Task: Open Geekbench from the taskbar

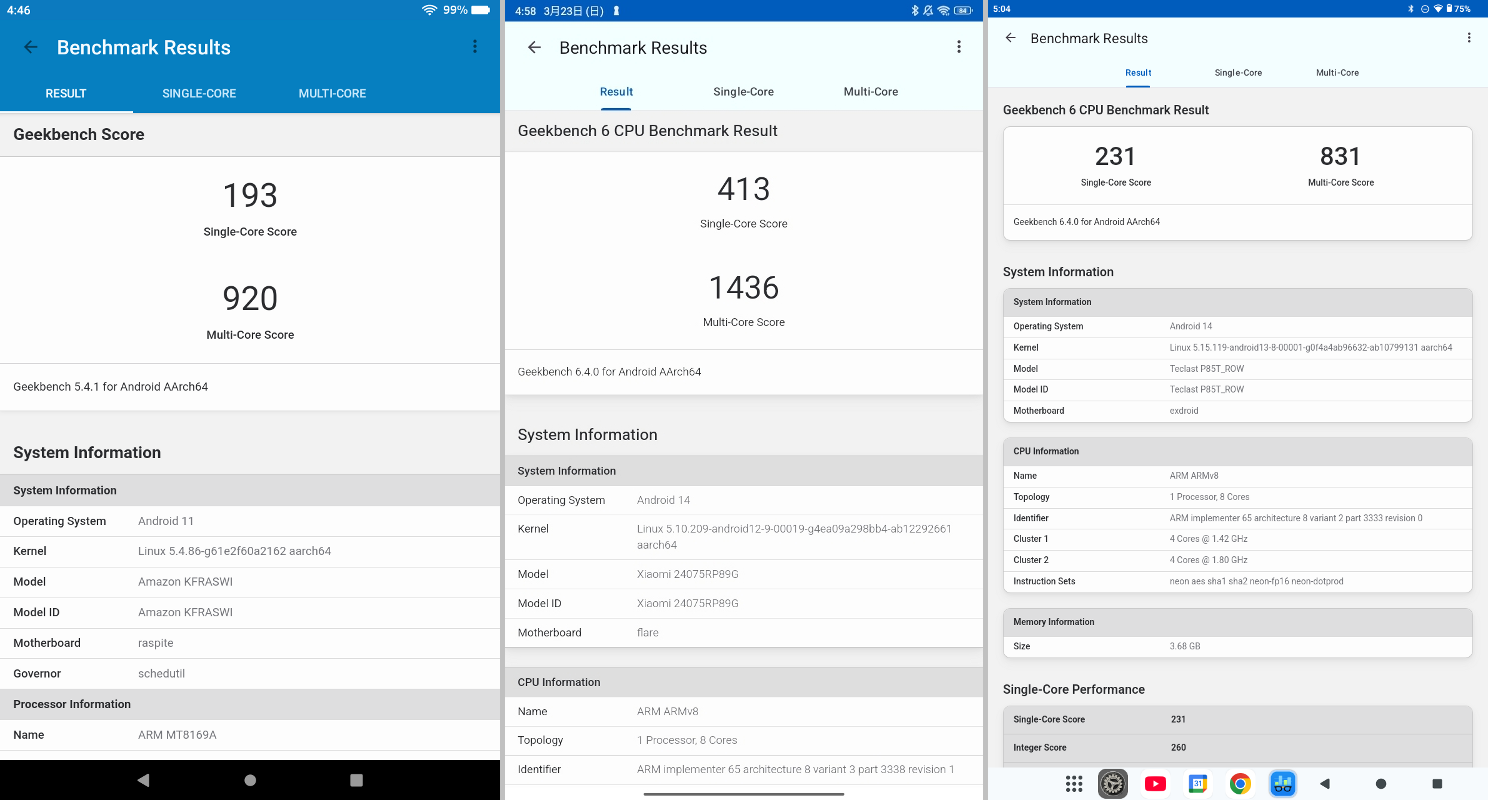Action: click(1283, 783)
